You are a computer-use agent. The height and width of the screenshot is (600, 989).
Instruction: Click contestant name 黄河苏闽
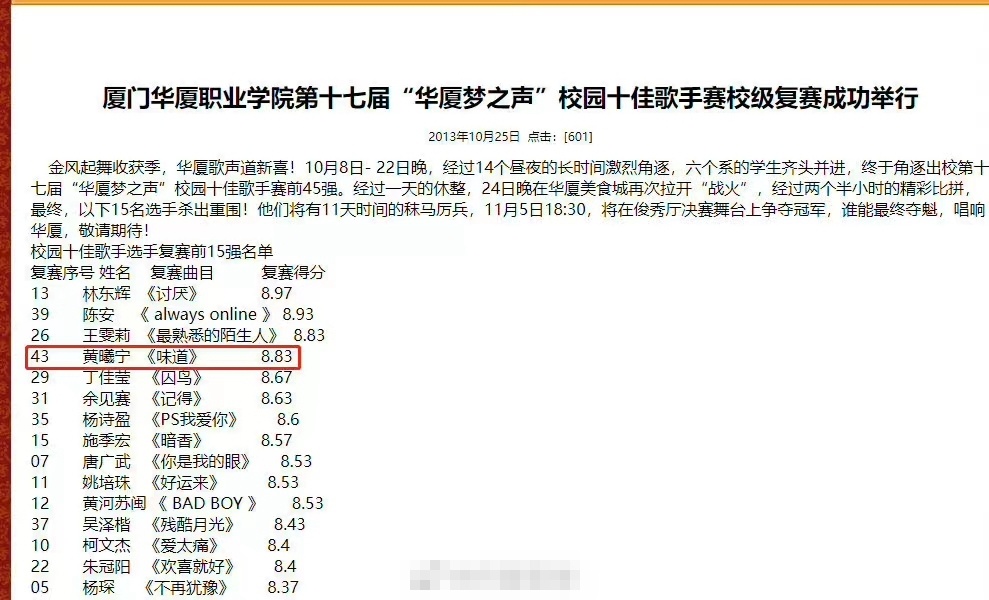click(x=114, y=503)
